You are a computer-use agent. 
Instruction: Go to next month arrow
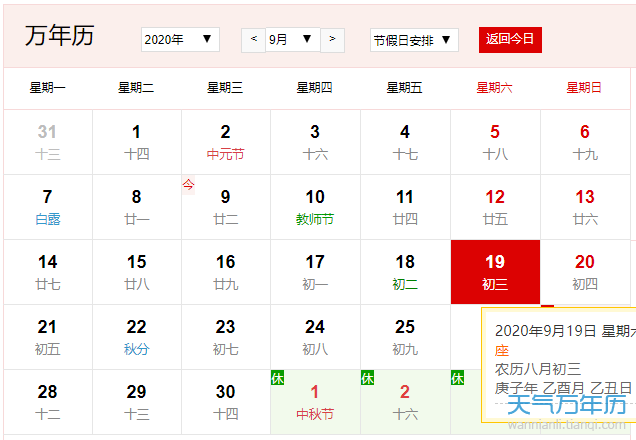[x=333, y=40]
